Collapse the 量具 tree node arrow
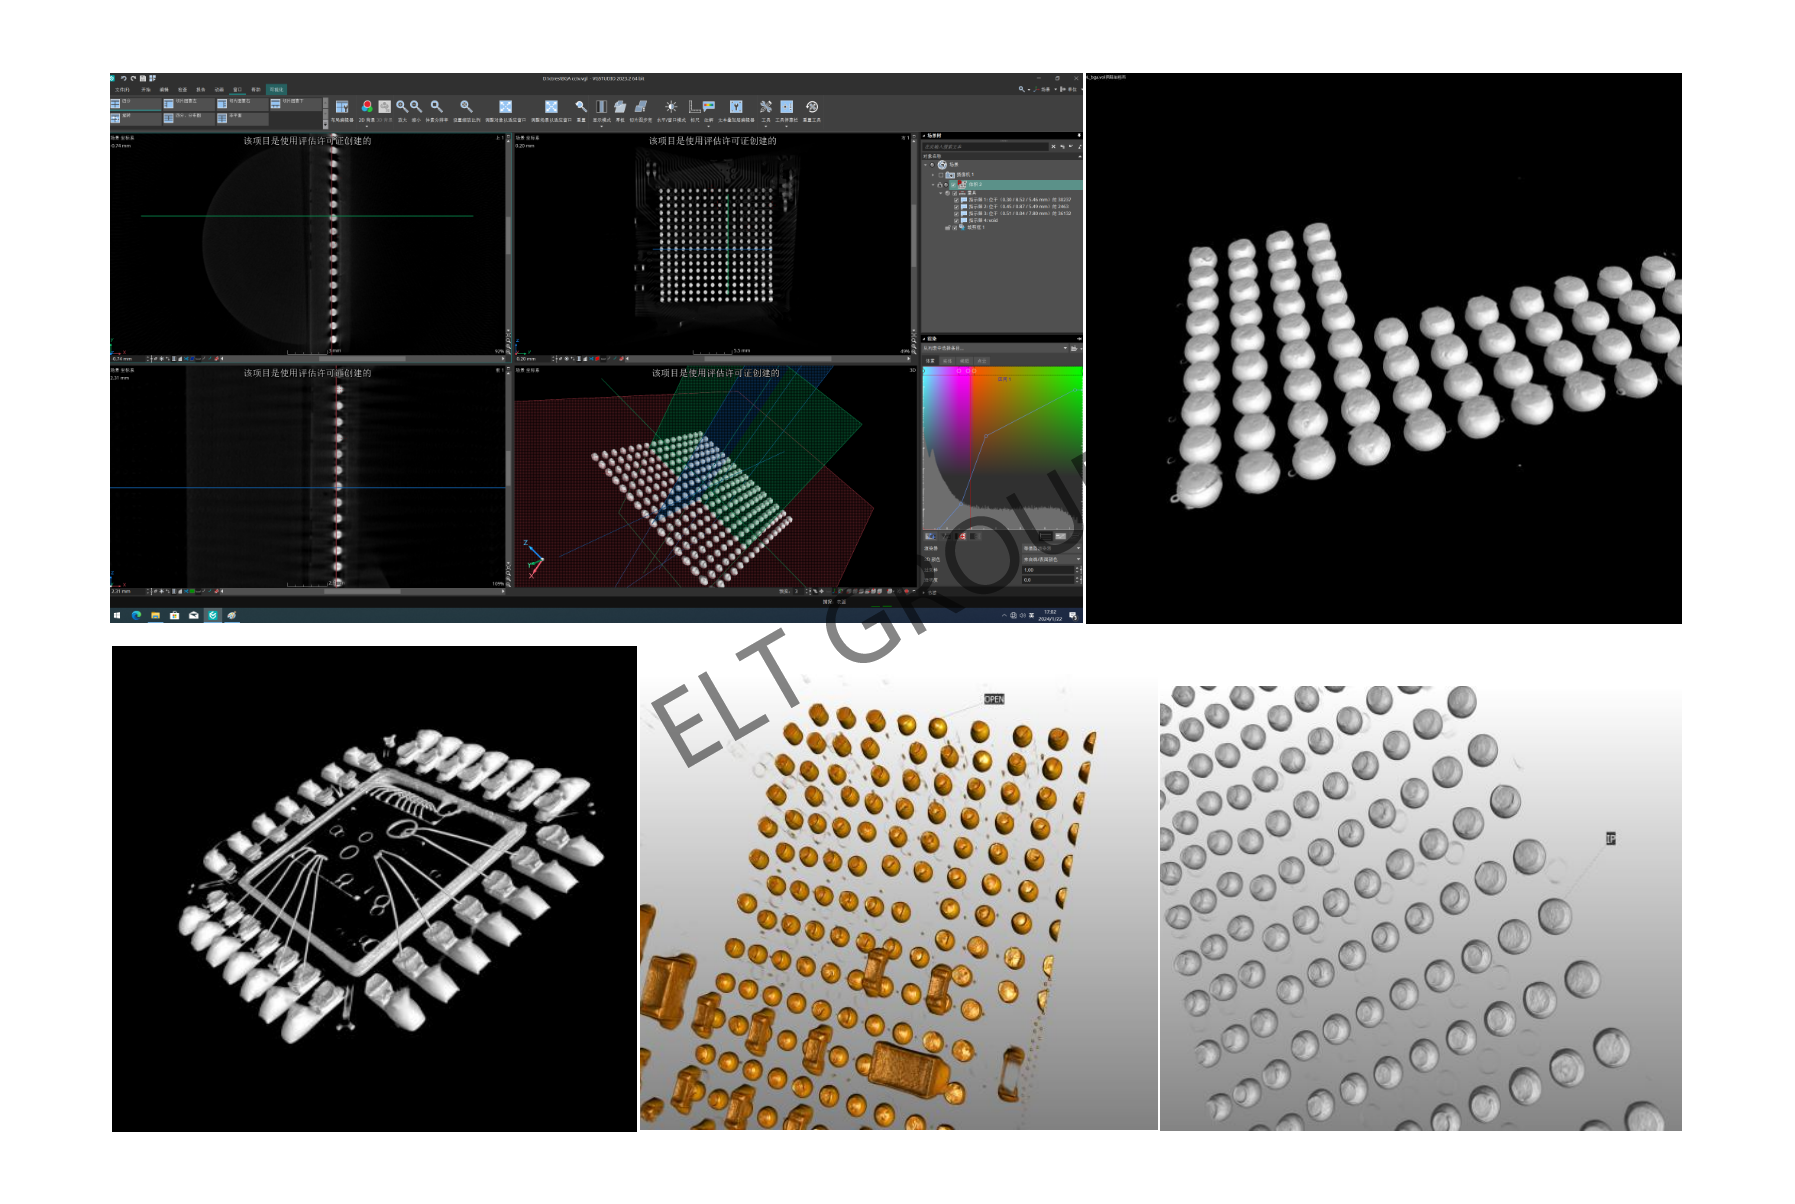 pos(941,193)
